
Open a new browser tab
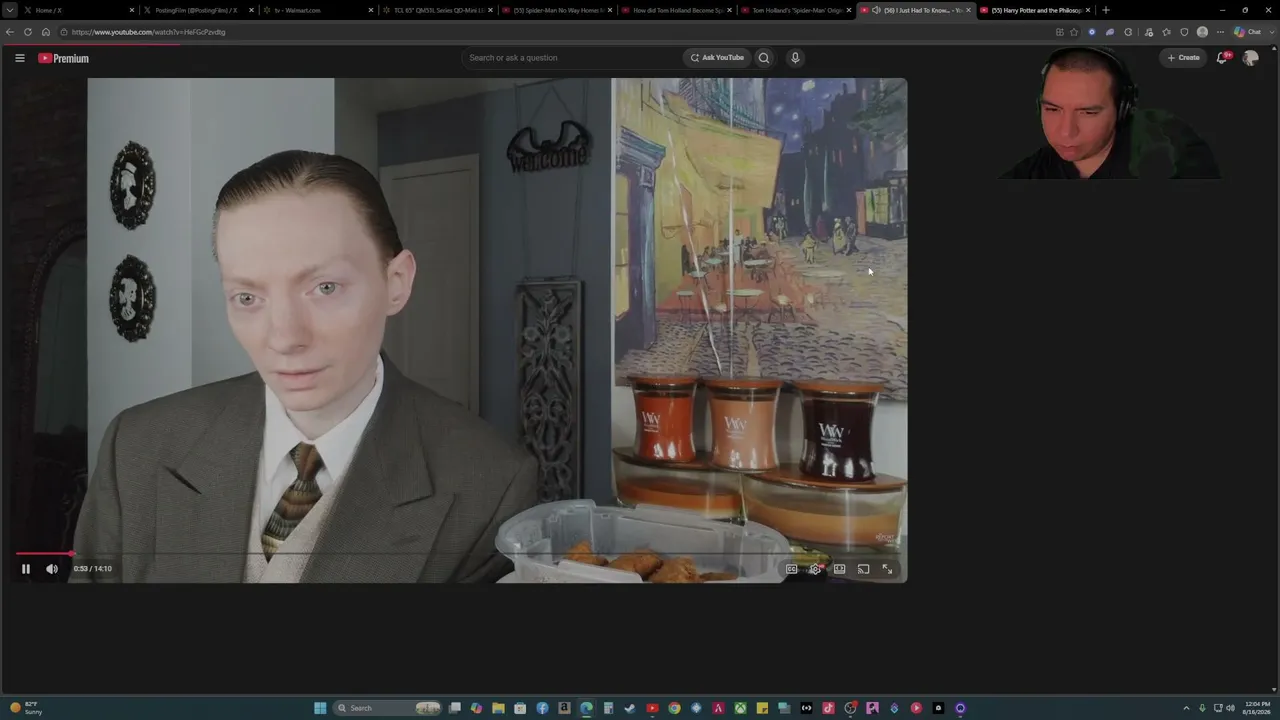[x=1105, y=10]
